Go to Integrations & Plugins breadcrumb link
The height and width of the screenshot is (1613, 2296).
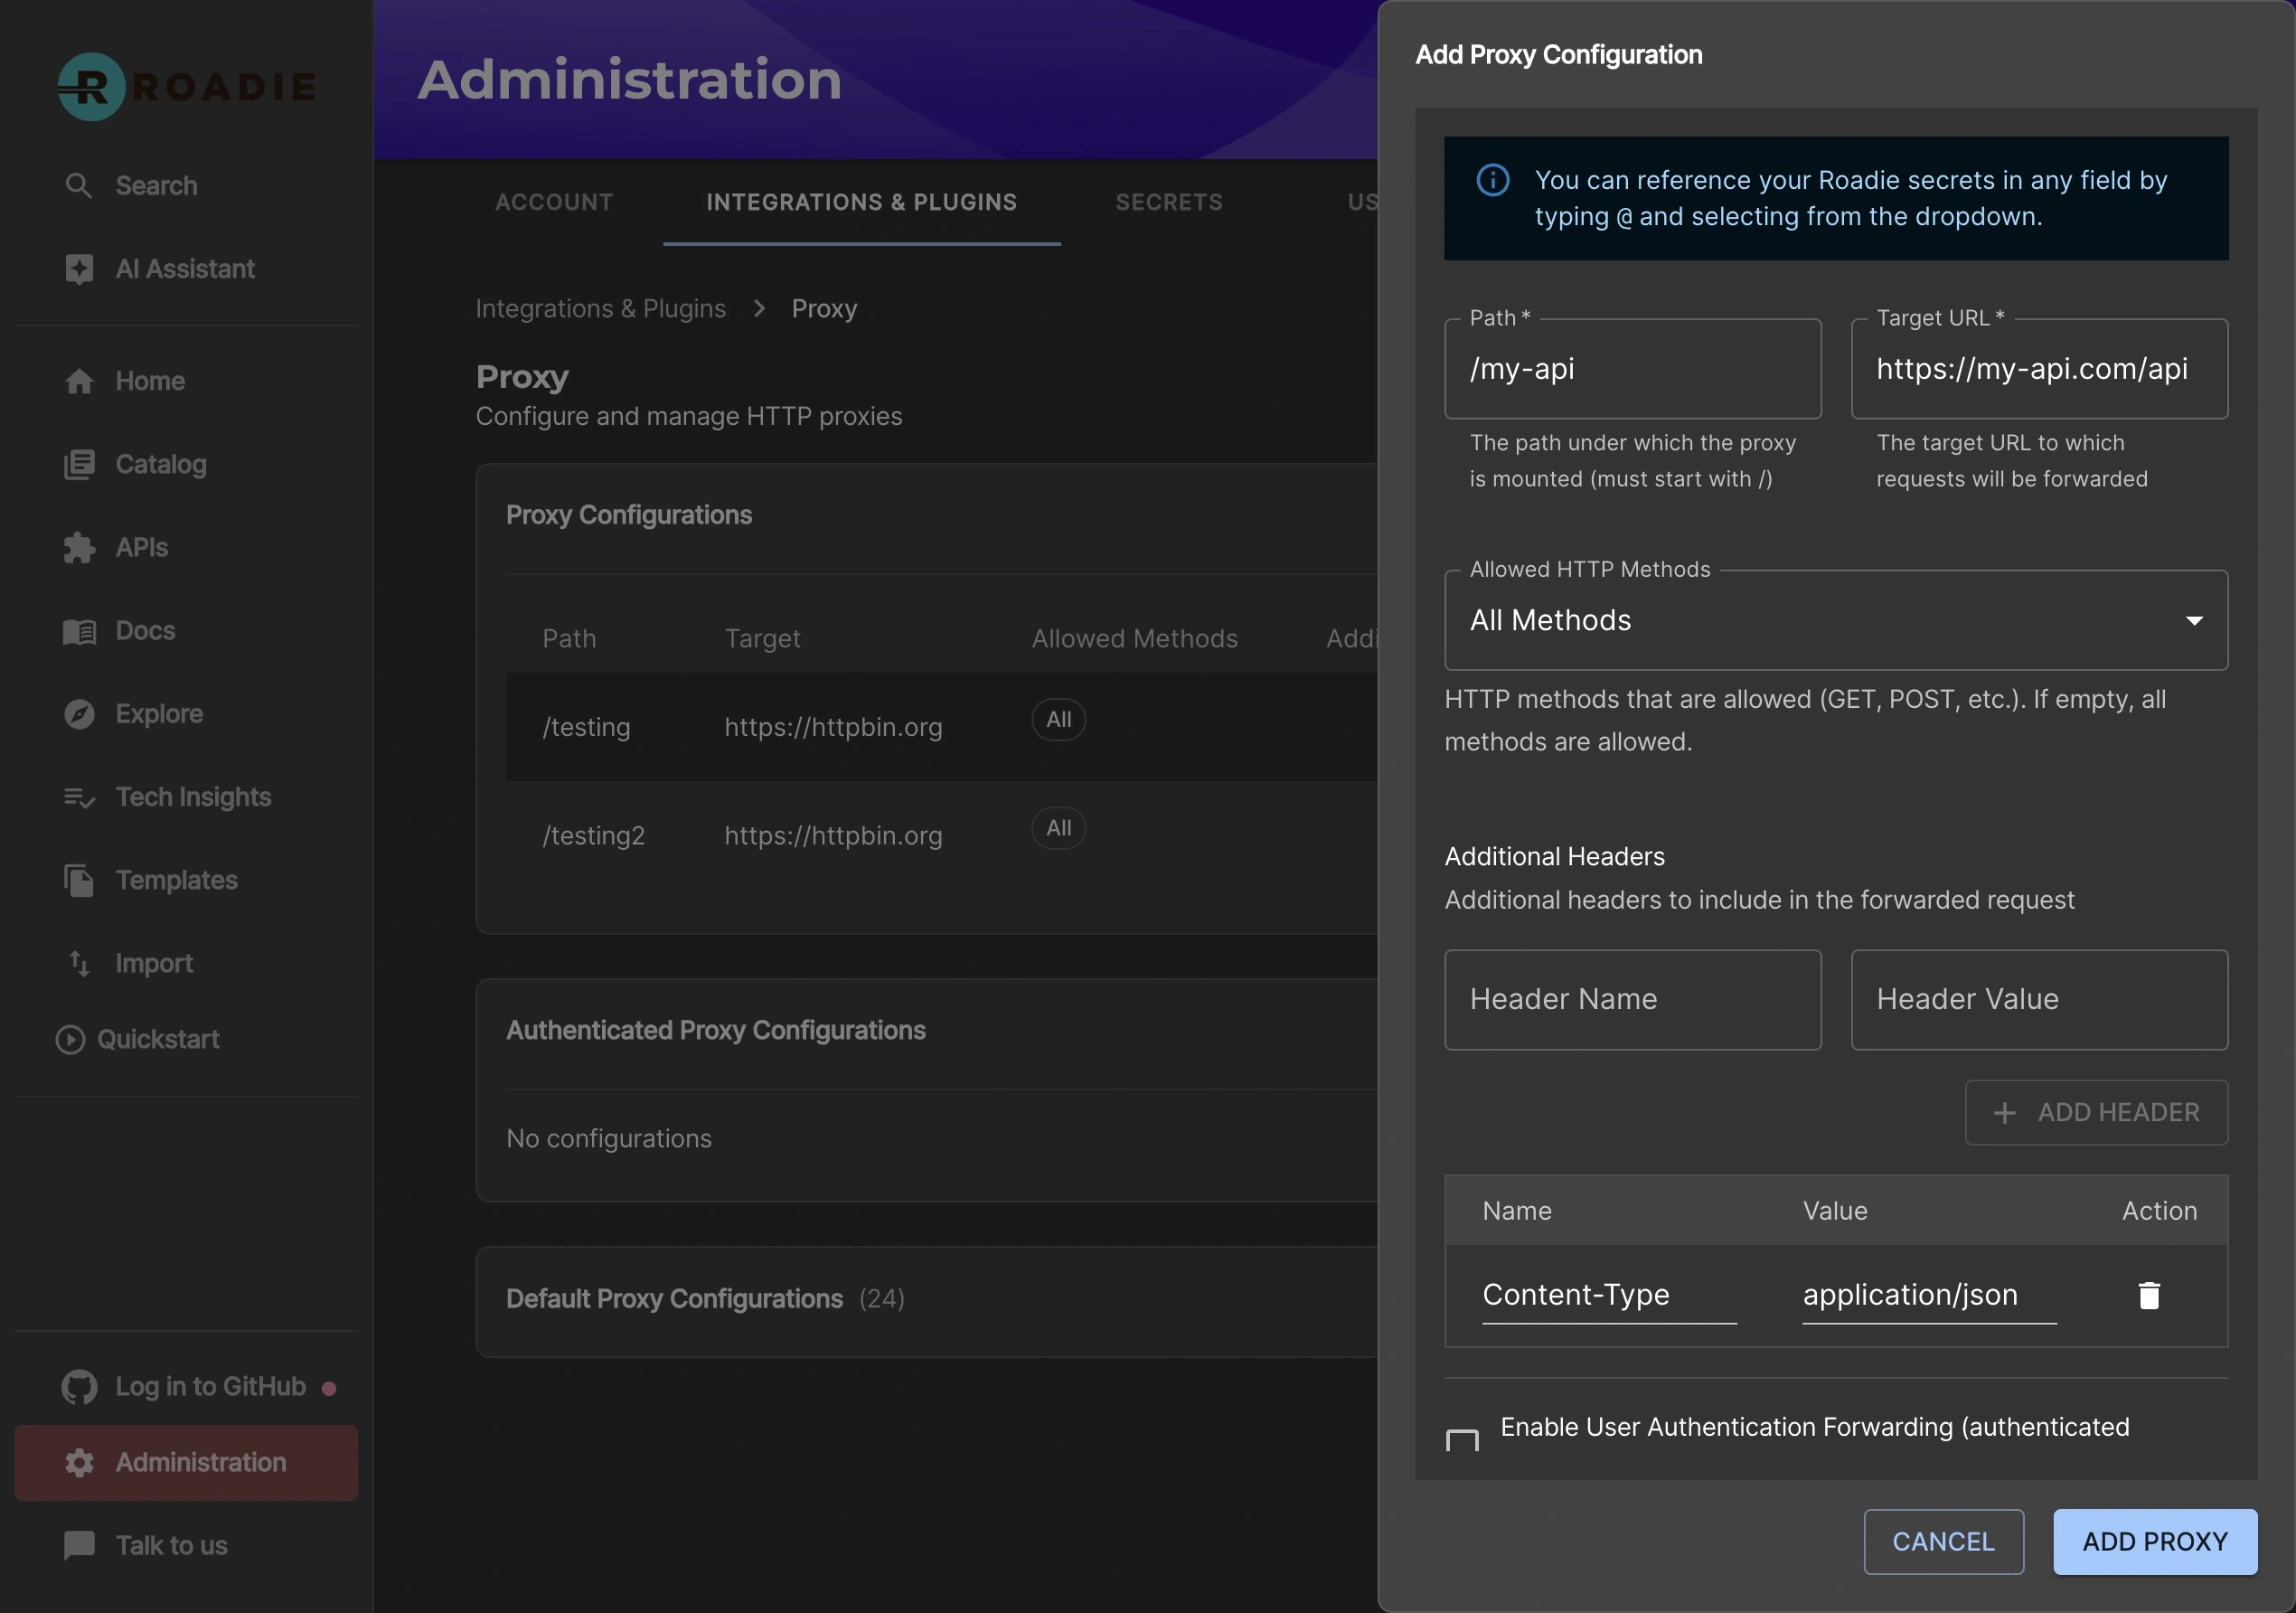click(600, 309)
